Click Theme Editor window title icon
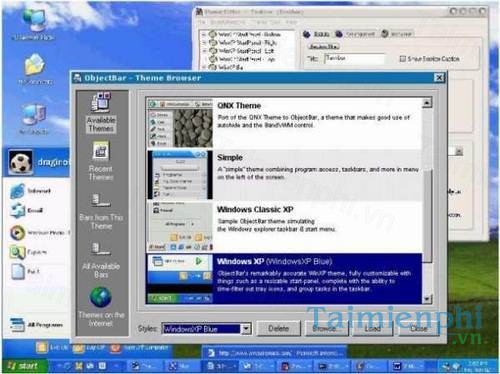 pos(199,12)
